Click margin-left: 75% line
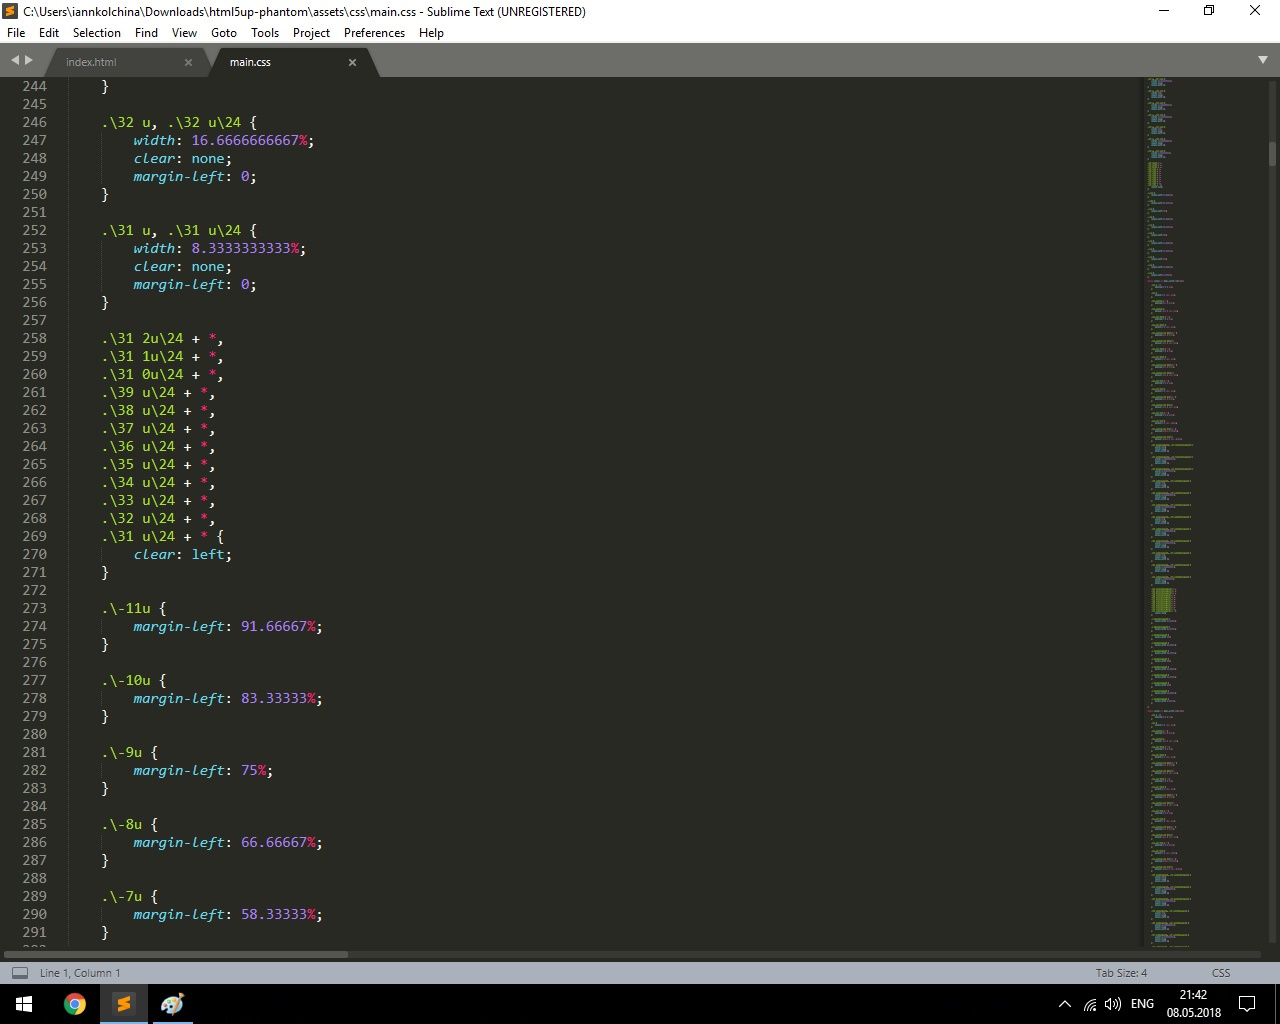 tap(203, 770)
